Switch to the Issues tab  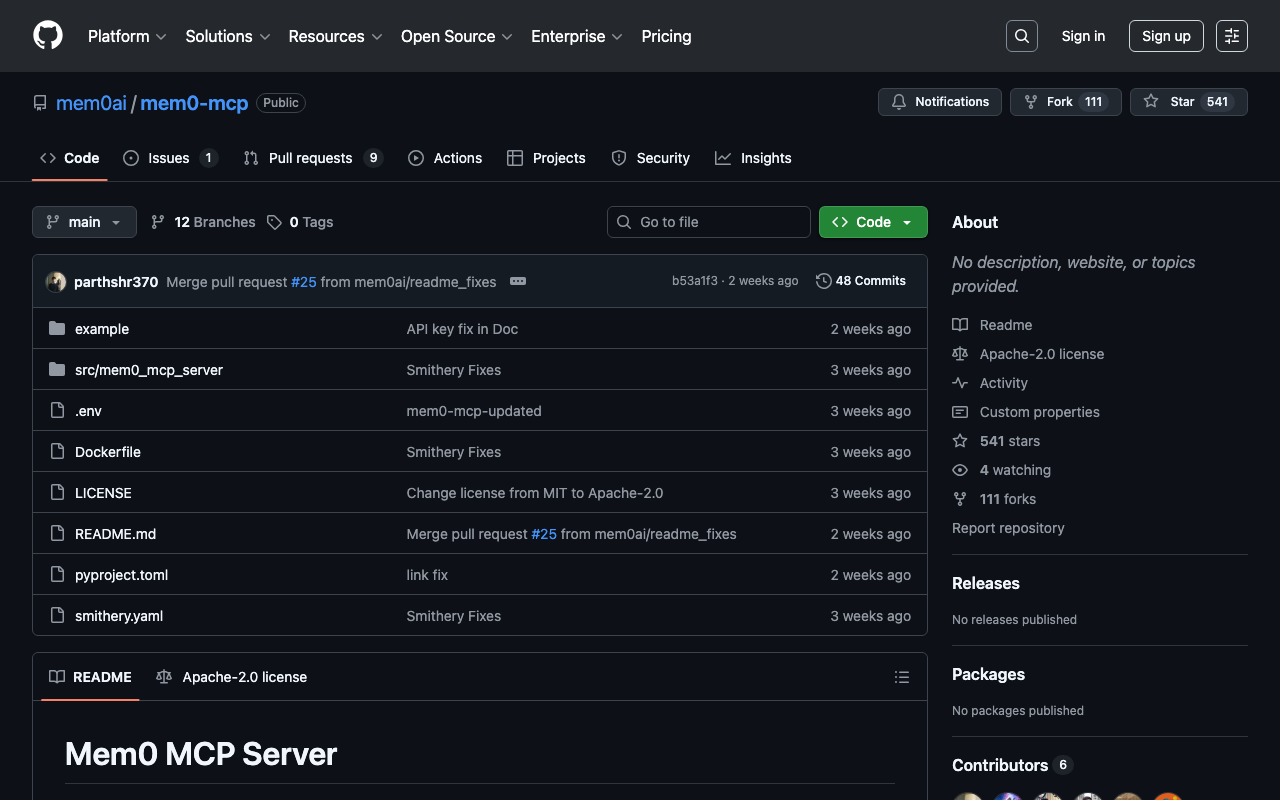tap(169, 158)
